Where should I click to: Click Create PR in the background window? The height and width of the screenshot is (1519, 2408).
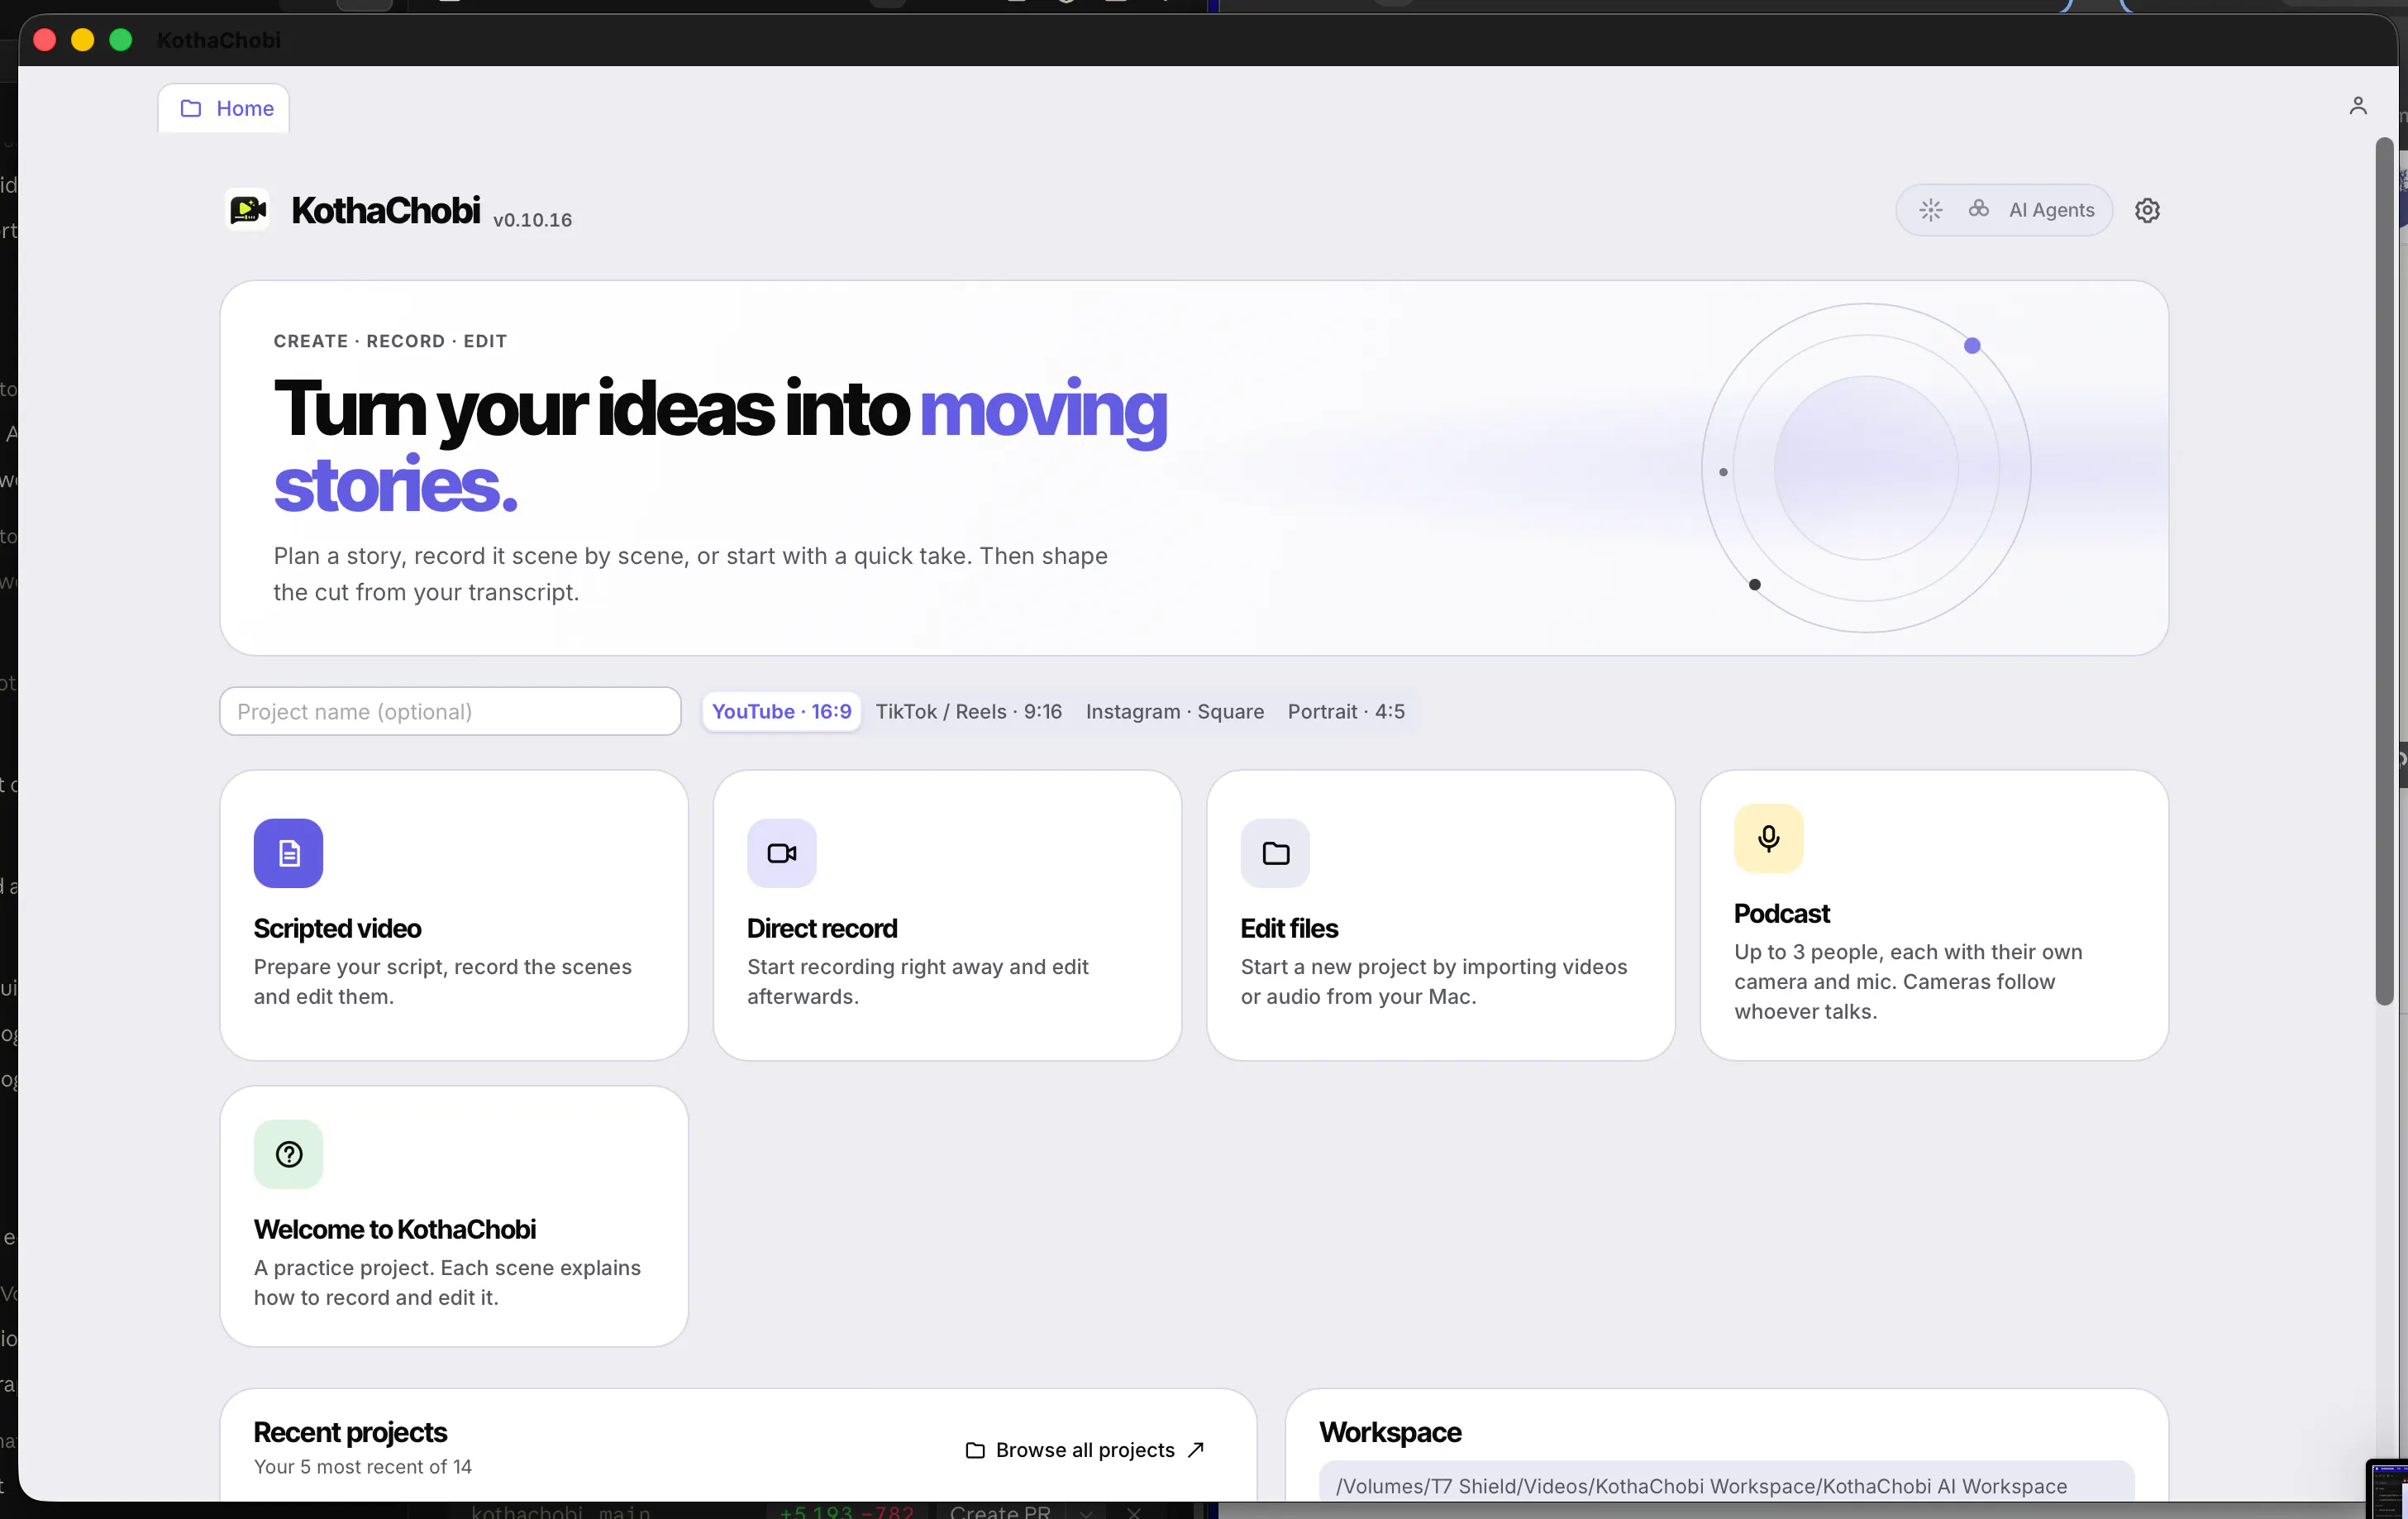pyautogui.click(x=999, y=1511)
